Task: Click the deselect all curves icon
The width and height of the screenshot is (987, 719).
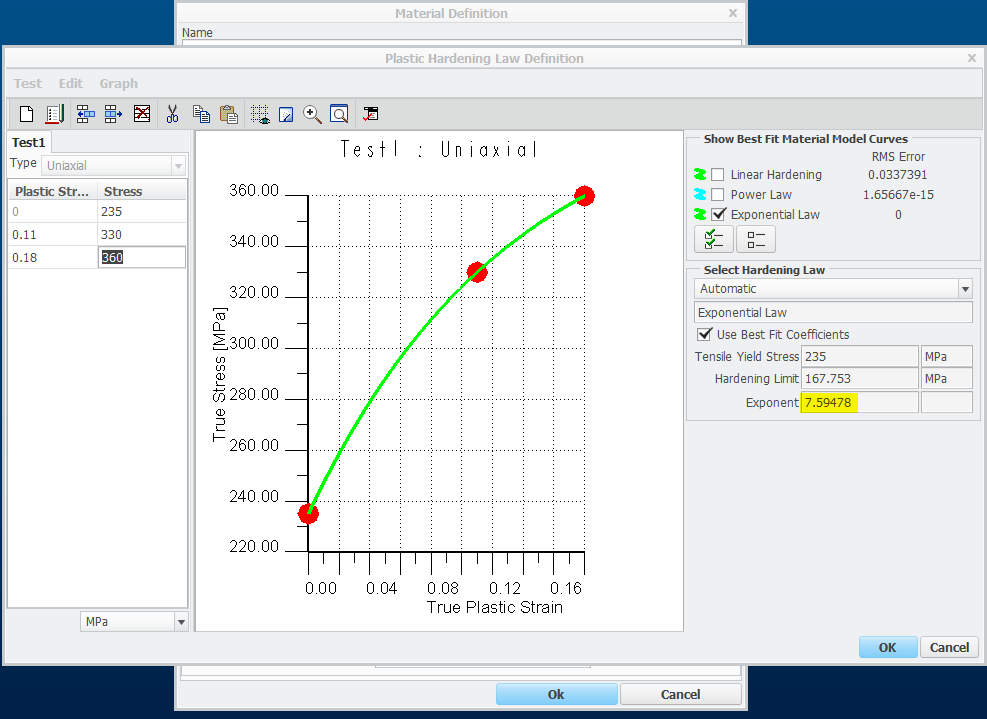Action: pyautogui.click(x=755, y=239)
